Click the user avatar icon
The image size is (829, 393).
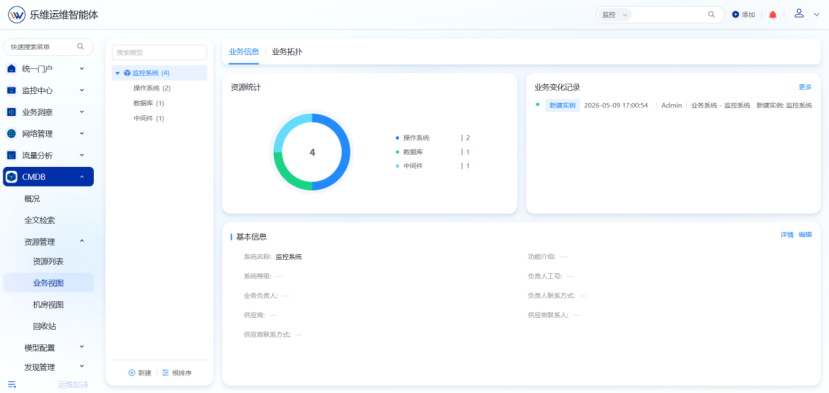pyautogui.click(x=799, y=14)
